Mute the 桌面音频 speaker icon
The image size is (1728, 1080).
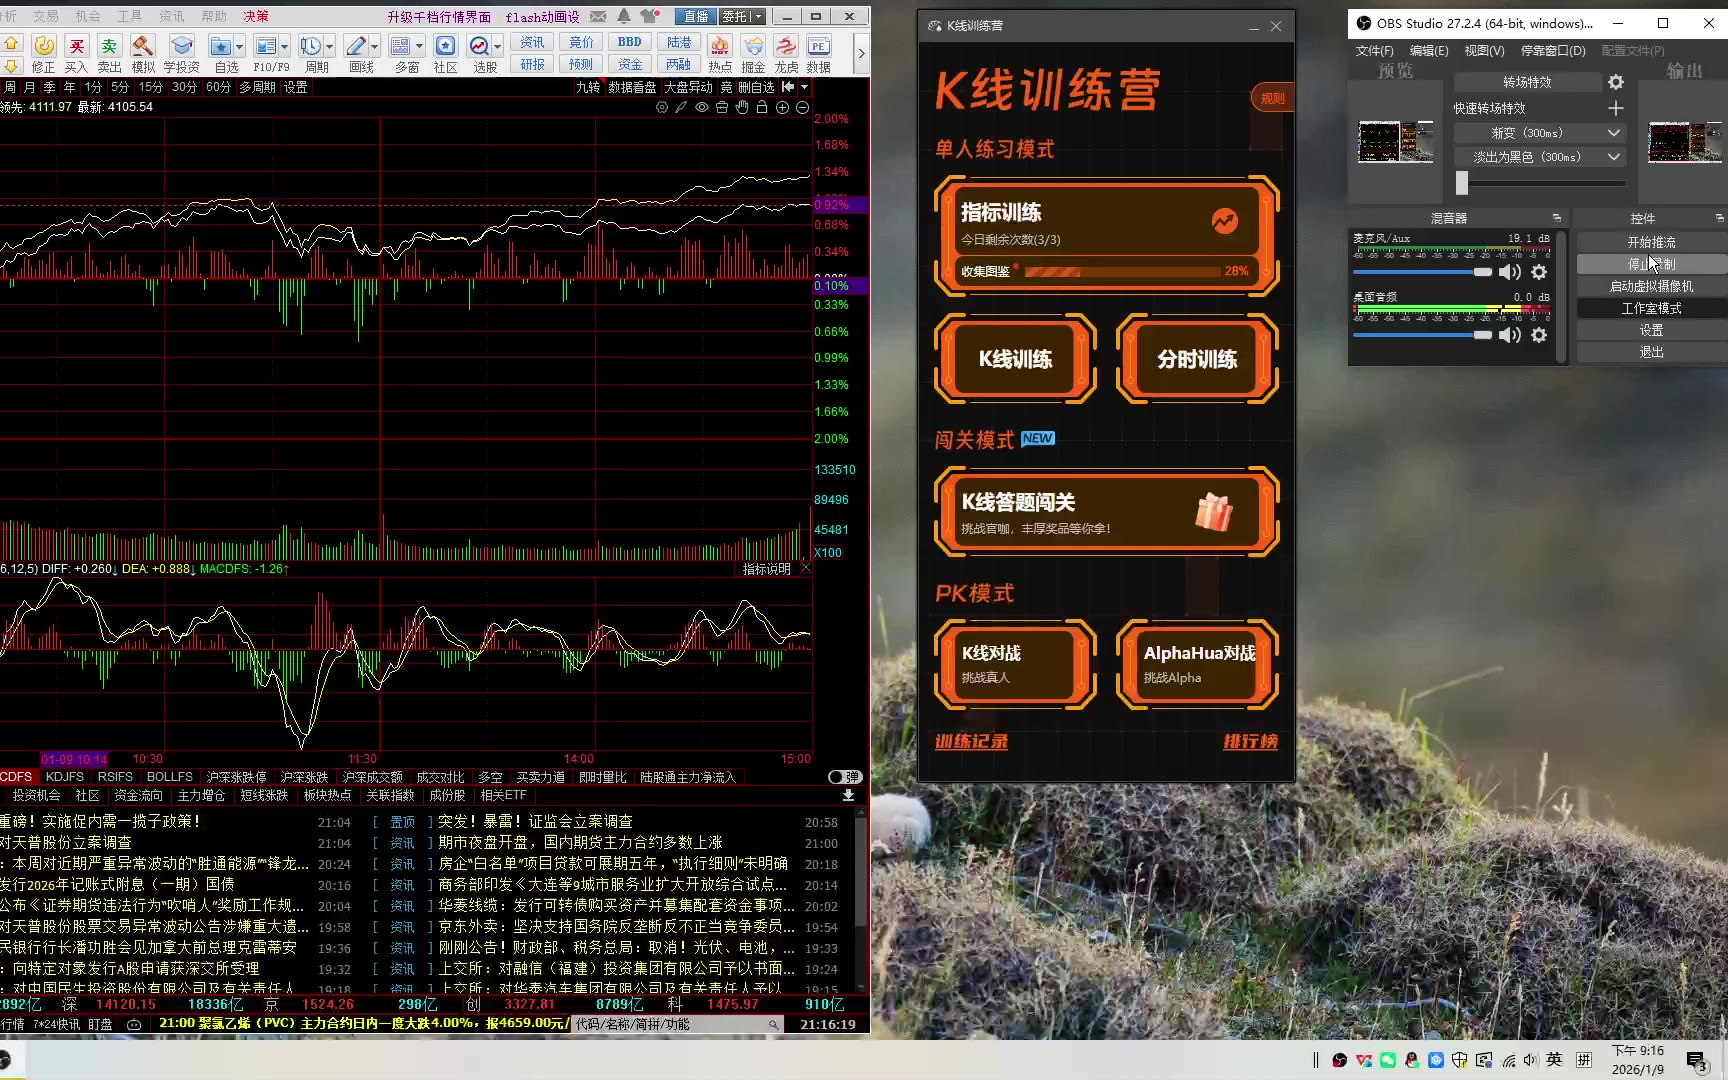pos(1510,335)
